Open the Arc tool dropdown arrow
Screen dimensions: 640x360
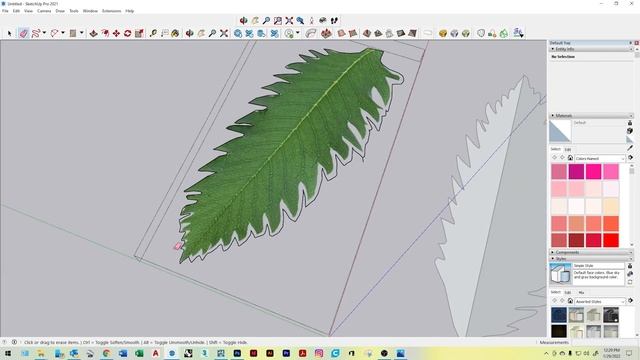(63, 33)
